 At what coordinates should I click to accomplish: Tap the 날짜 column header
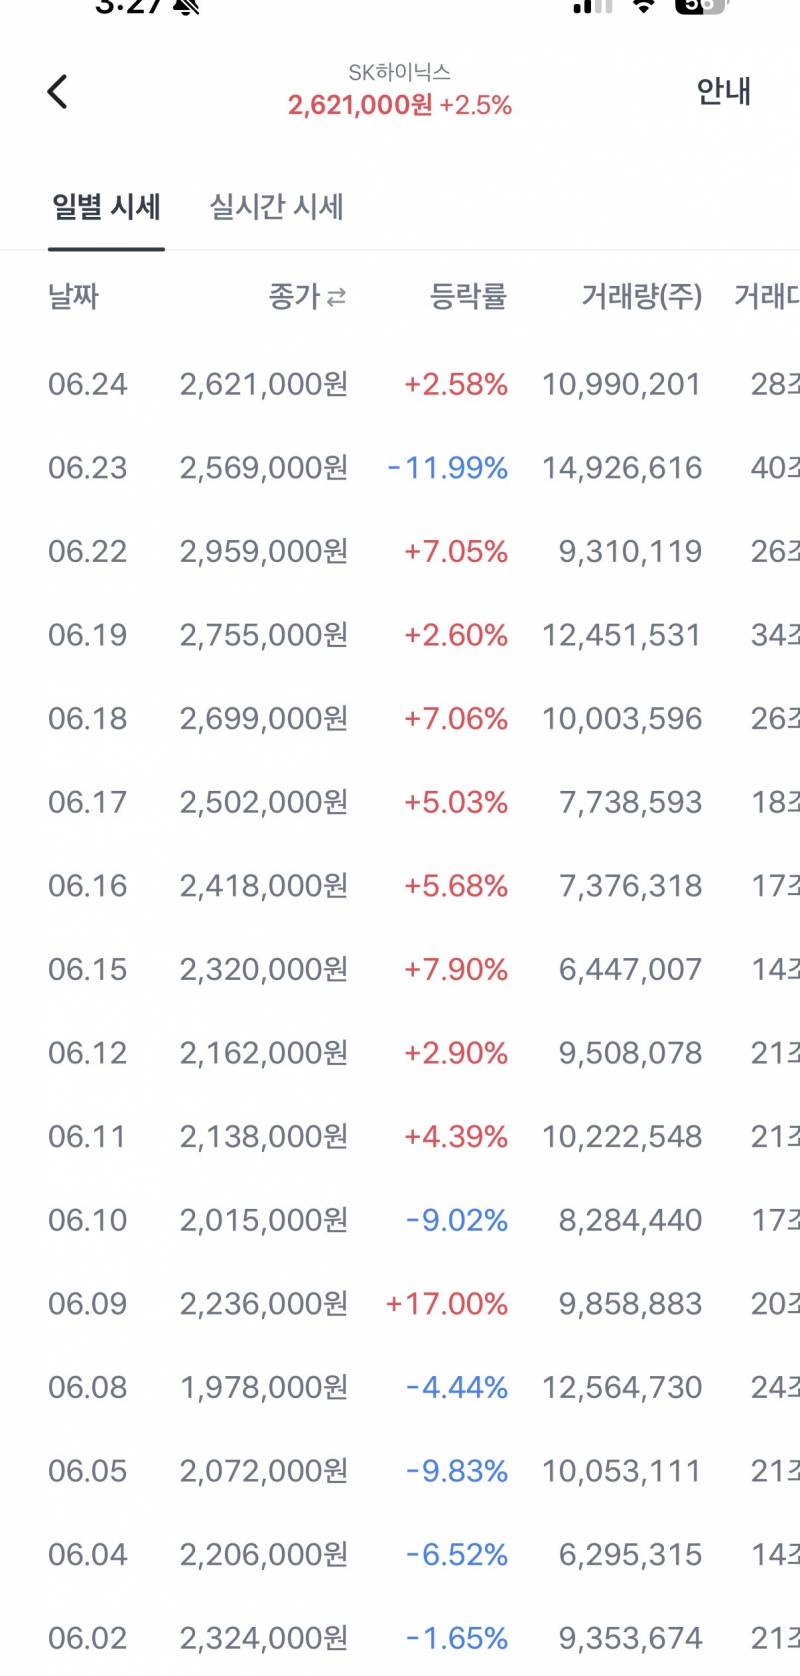[x=74, y=296]
